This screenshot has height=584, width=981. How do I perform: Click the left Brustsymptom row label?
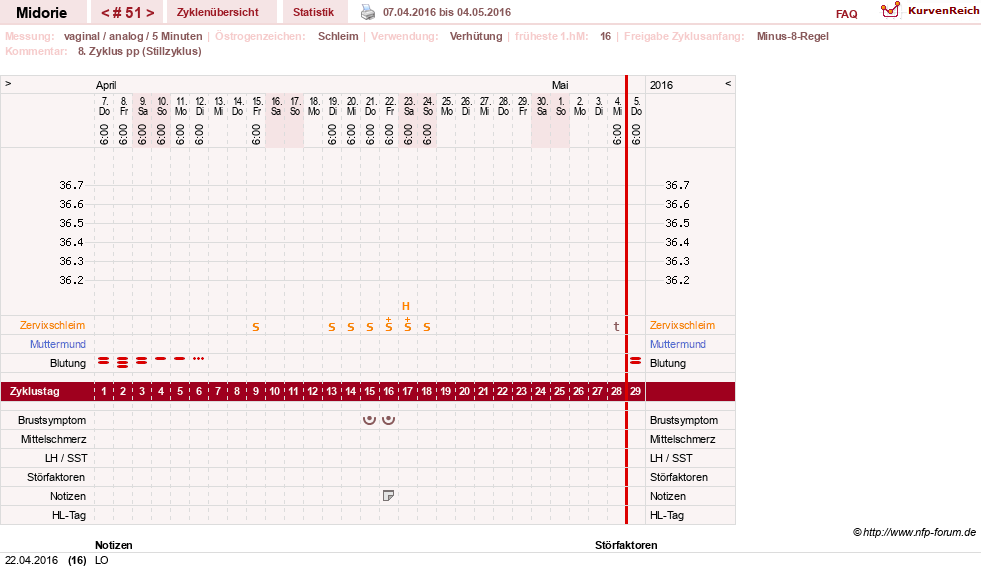(52, 420)
